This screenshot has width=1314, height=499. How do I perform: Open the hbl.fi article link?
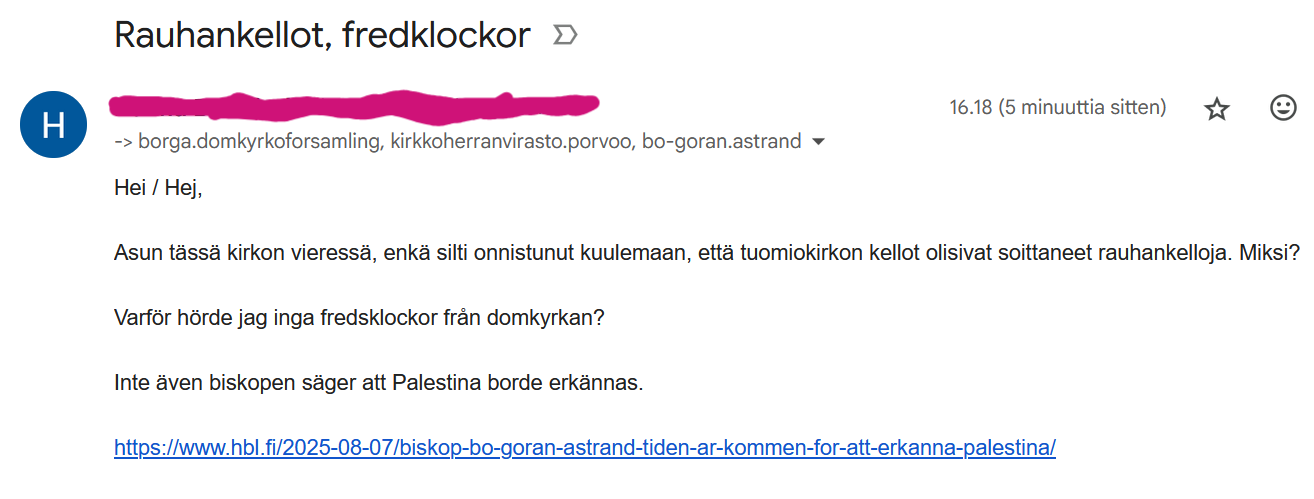585,447
